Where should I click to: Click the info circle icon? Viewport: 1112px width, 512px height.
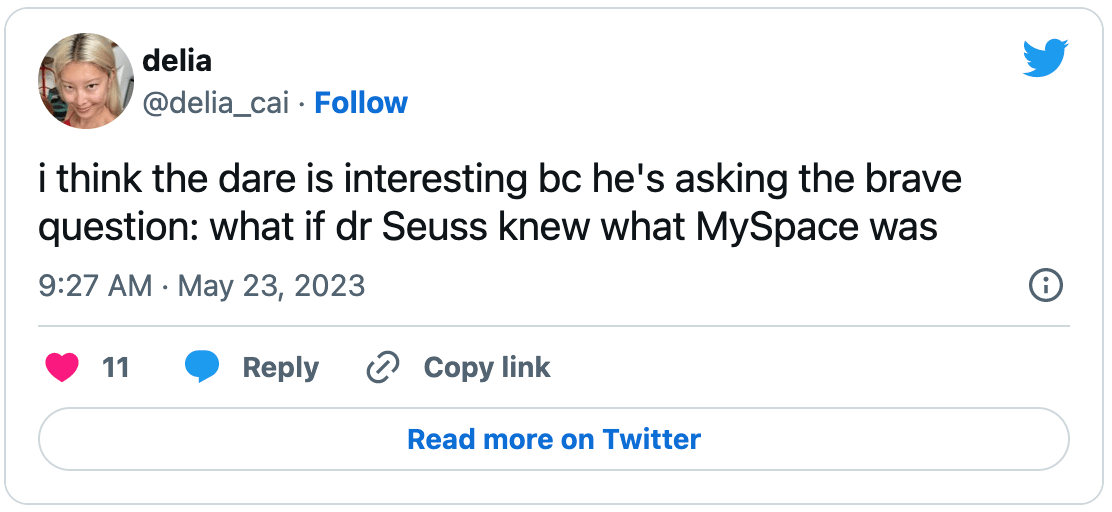pos(1045,286)
